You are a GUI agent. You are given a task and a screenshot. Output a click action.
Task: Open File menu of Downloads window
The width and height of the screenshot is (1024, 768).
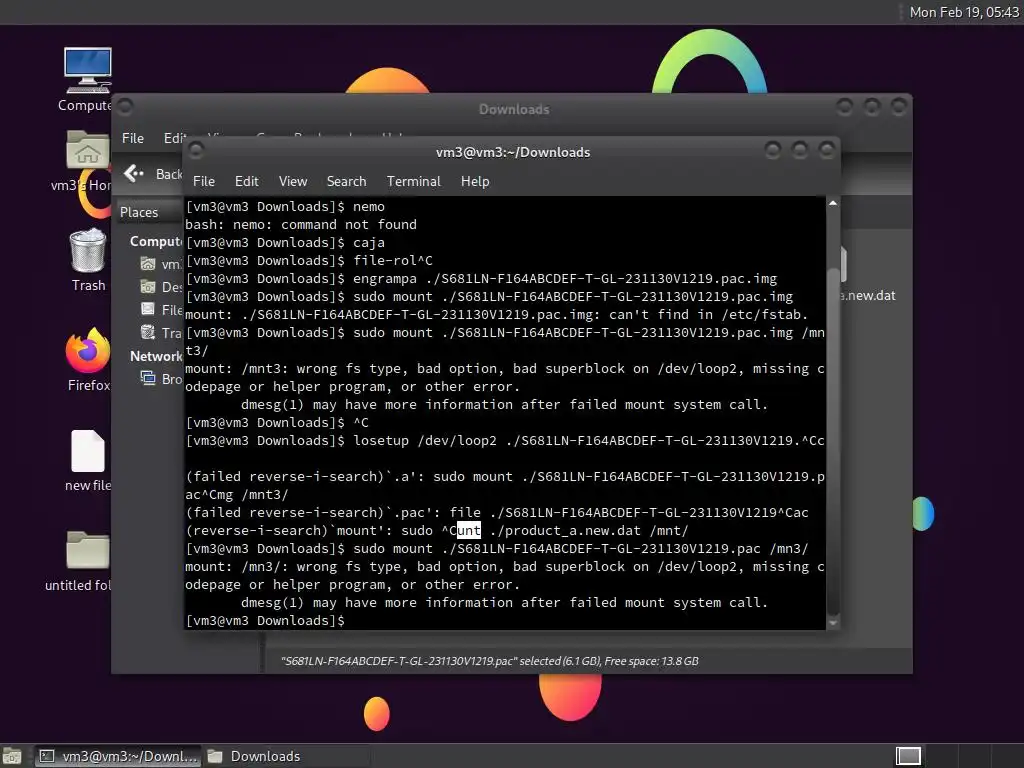click(x=133, y=138)
